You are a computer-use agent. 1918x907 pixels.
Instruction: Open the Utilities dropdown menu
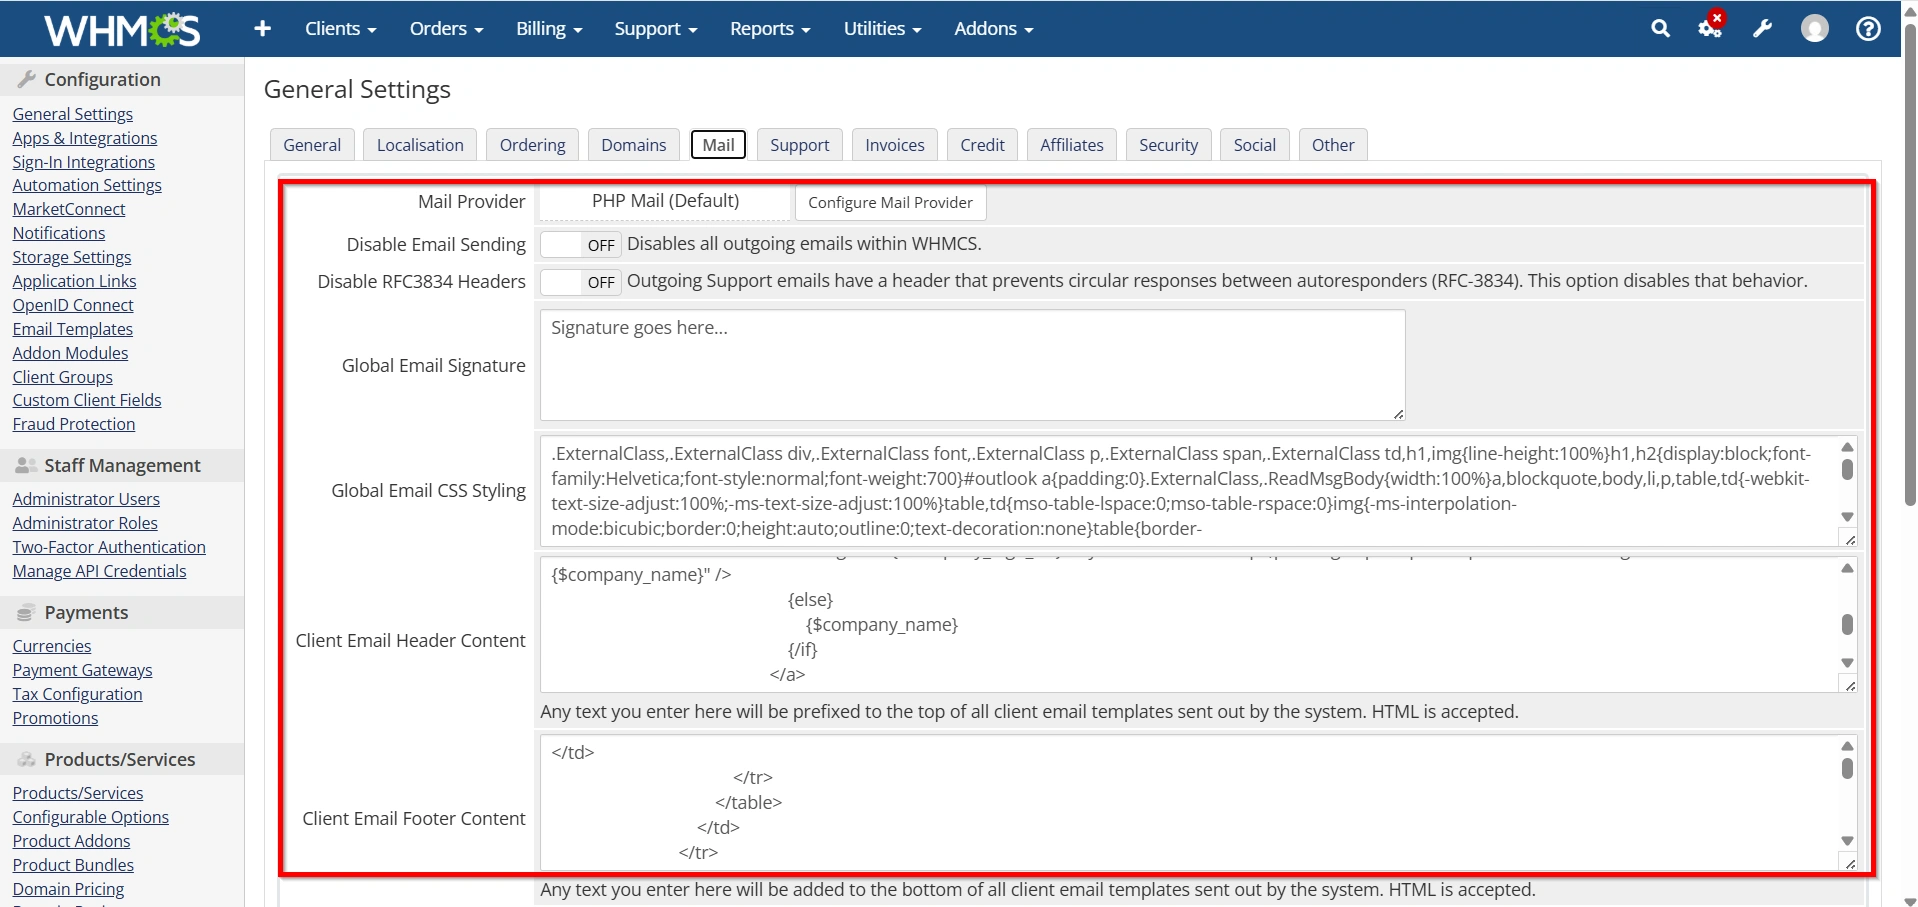882,29
